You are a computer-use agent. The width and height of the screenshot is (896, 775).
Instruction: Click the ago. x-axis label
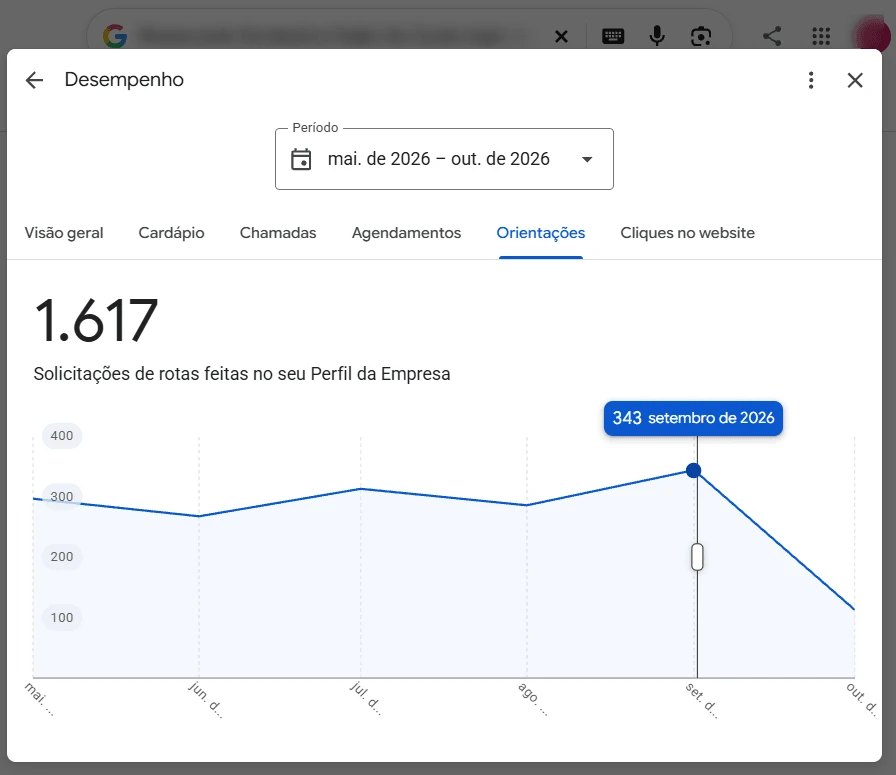pos(533,698)
